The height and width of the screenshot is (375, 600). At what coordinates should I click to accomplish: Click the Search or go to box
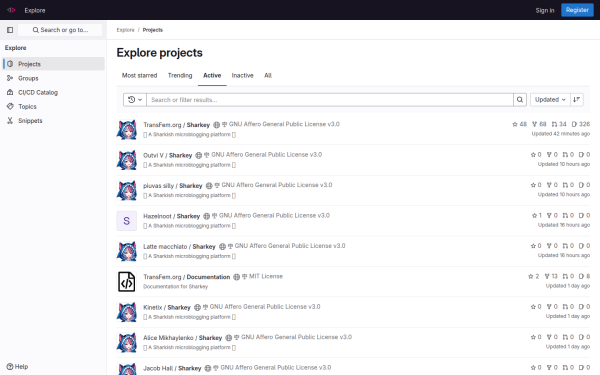point(60,30)
